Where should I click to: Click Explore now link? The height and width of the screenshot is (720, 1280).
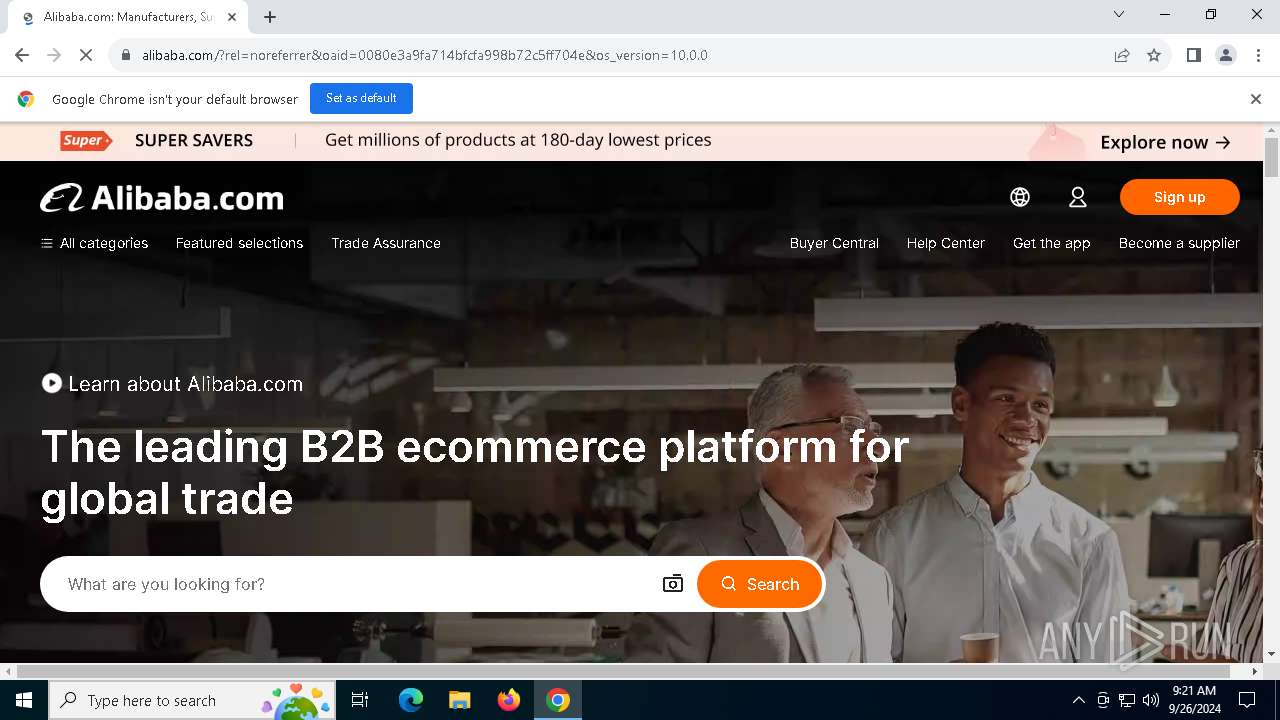click(x=1165, y=142)
